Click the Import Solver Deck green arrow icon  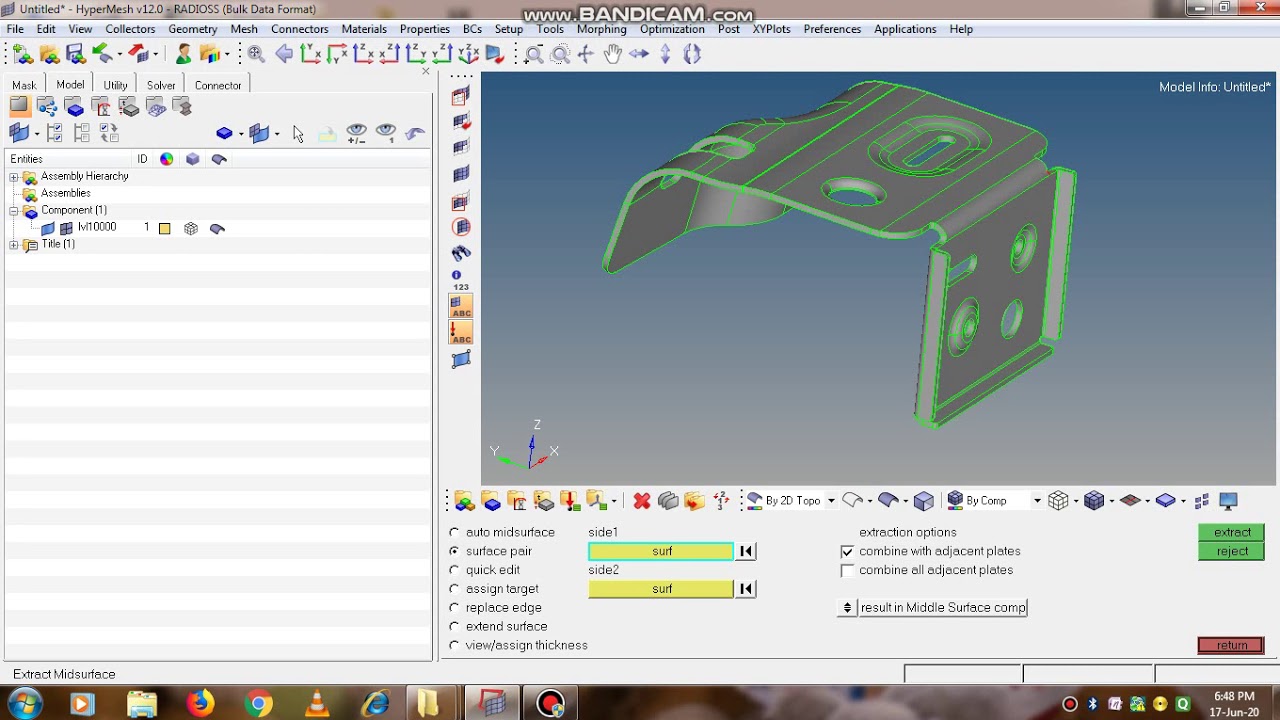(101, 54)
